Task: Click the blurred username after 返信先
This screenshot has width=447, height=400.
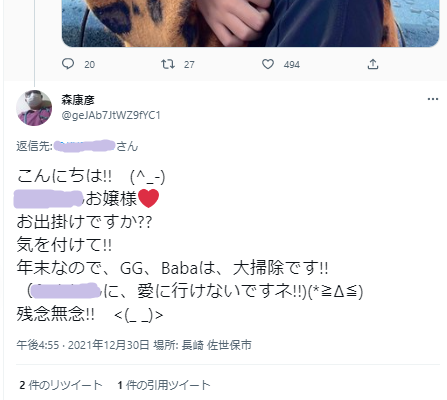Action: [x=84, y=146]
